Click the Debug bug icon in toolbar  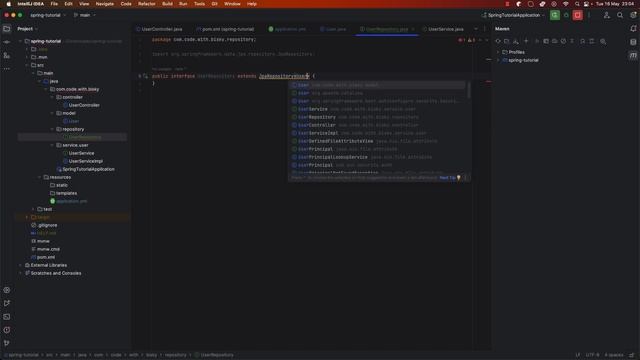point(566,15)
